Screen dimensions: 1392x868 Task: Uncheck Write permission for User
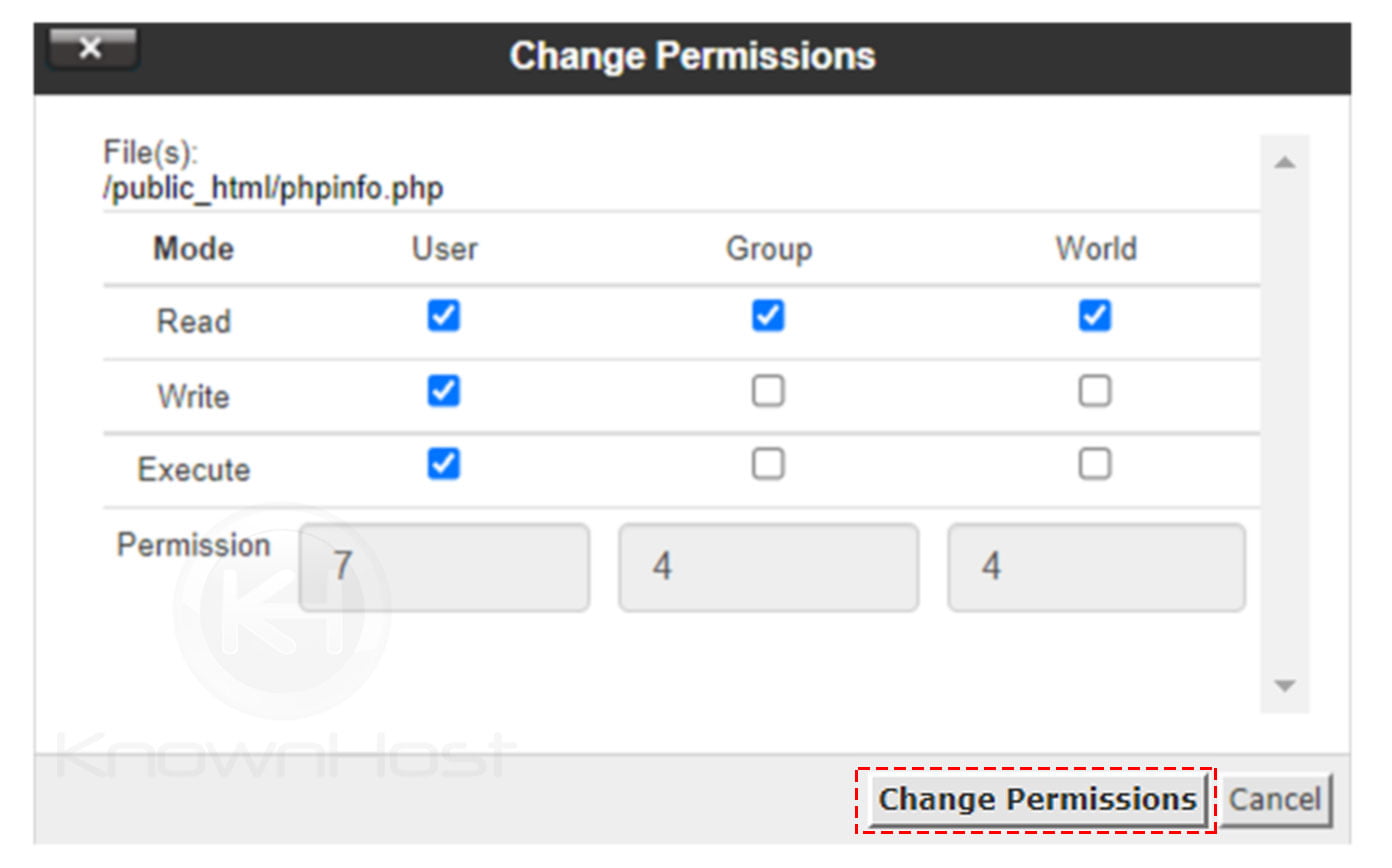(x=444, y=390)
